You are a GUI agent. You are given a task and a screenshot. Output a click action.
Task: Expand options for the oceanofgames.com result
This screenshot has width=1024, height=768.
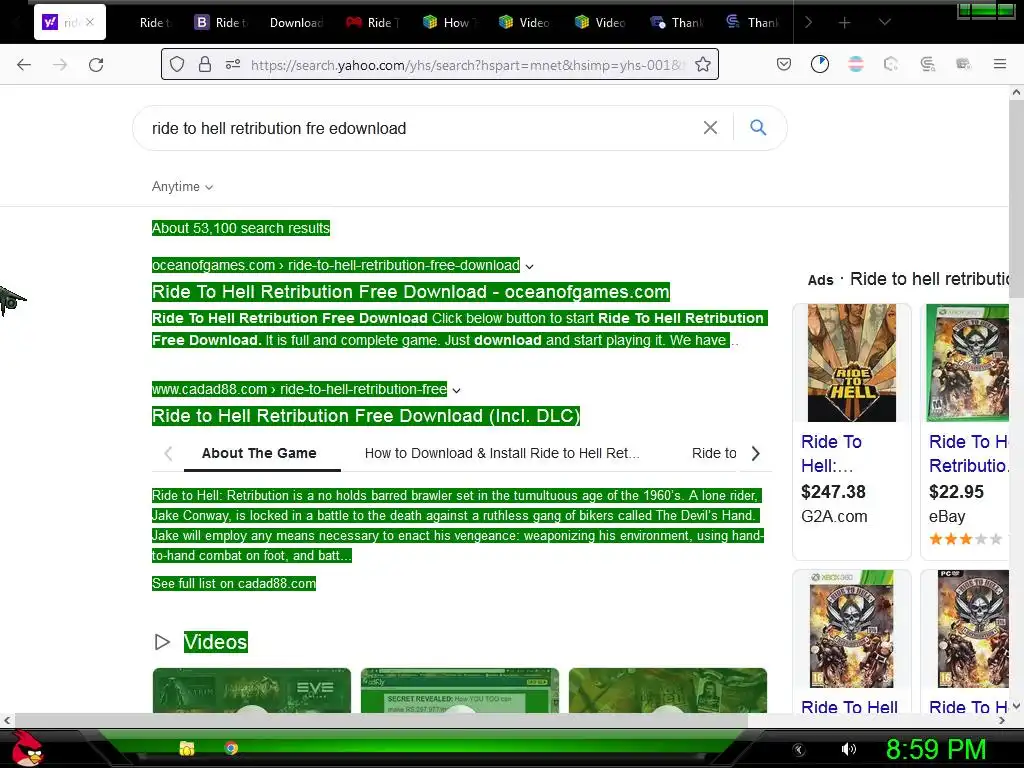point(530,266)
